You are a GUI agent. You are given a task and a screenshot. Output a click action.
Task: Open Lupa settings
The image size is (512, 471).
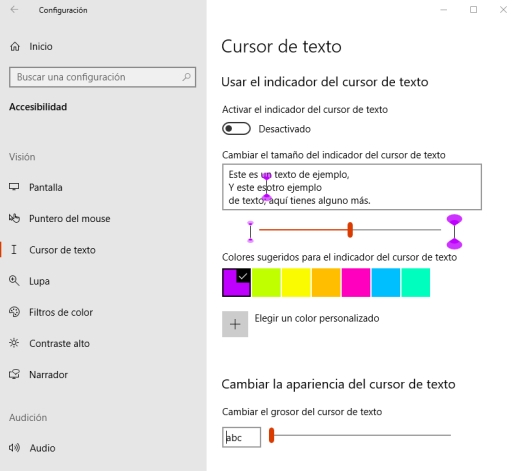pyautogui.click(x=39, y=281)
